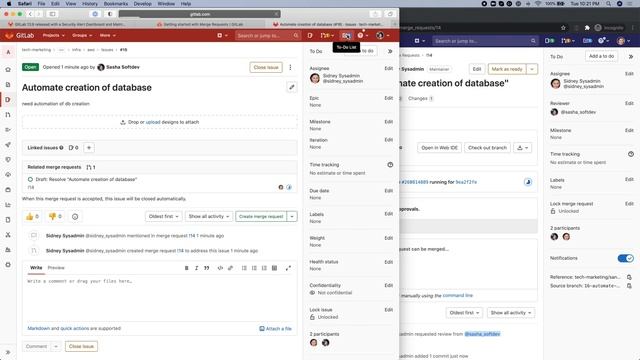The image size is (640, 360).
Task: Give a thumbs up reaction
Action: [x=32, y=216]
